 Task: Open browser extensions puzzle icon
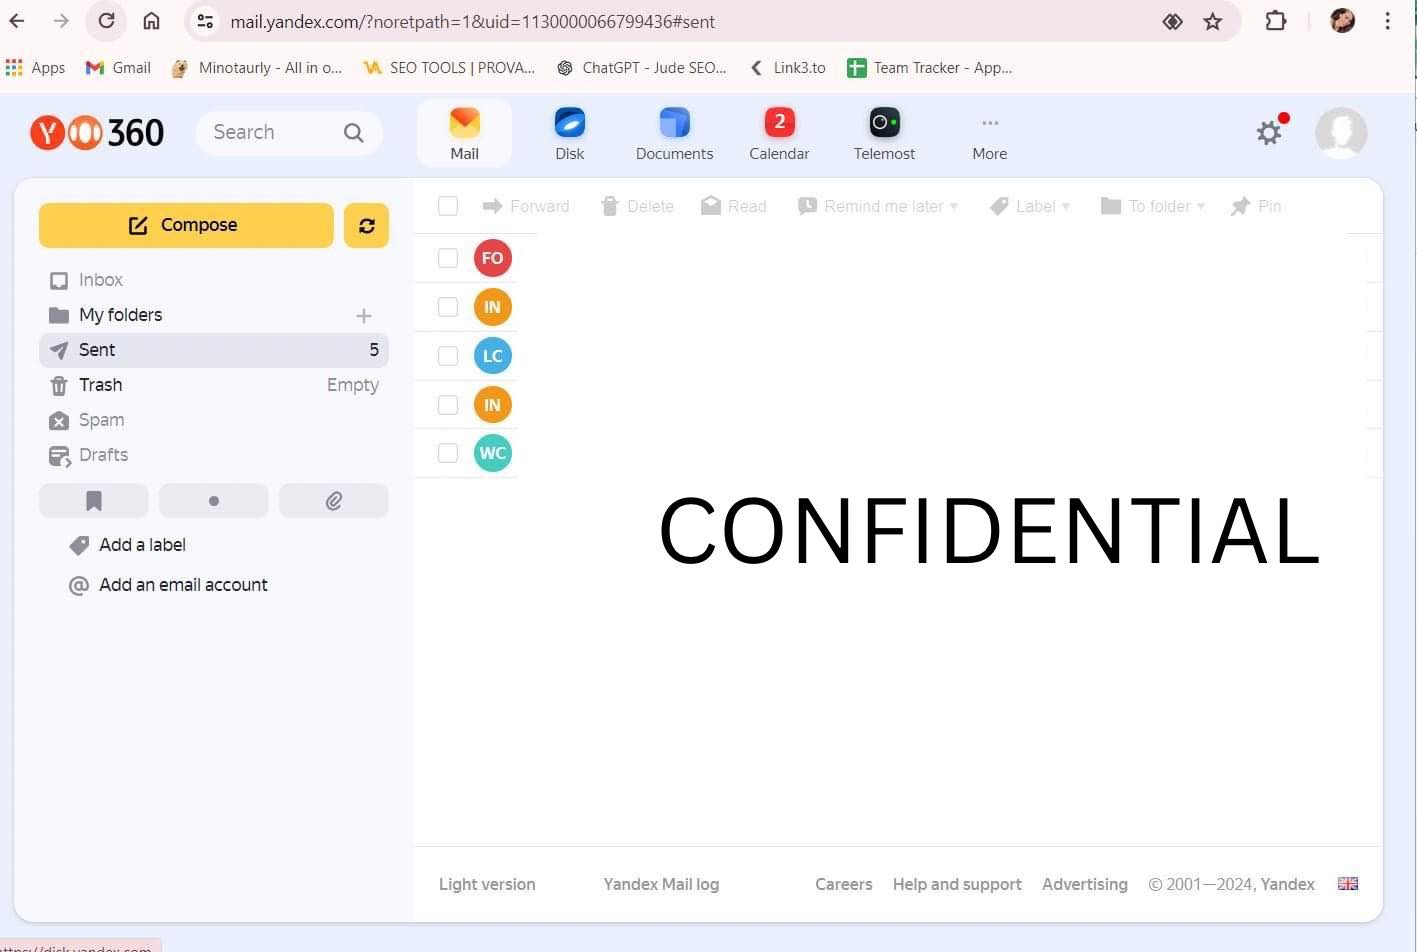[1276, 21]
